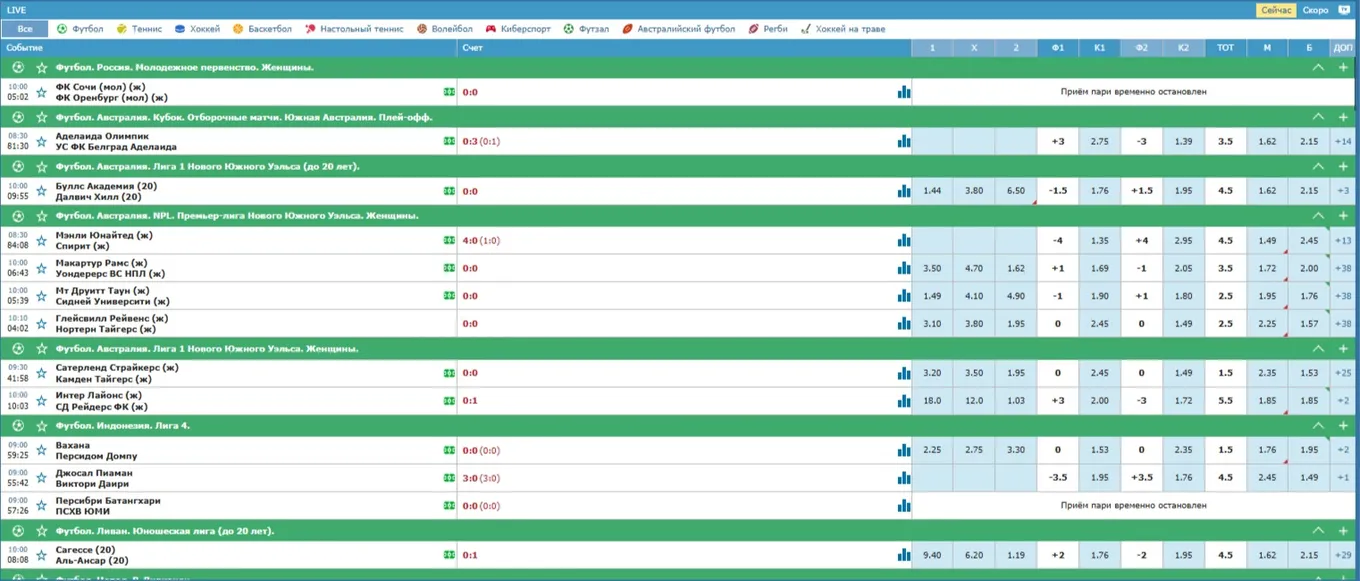Select the Баскетбол sport tab
The image size is (1360, 581).
point(262,29)
